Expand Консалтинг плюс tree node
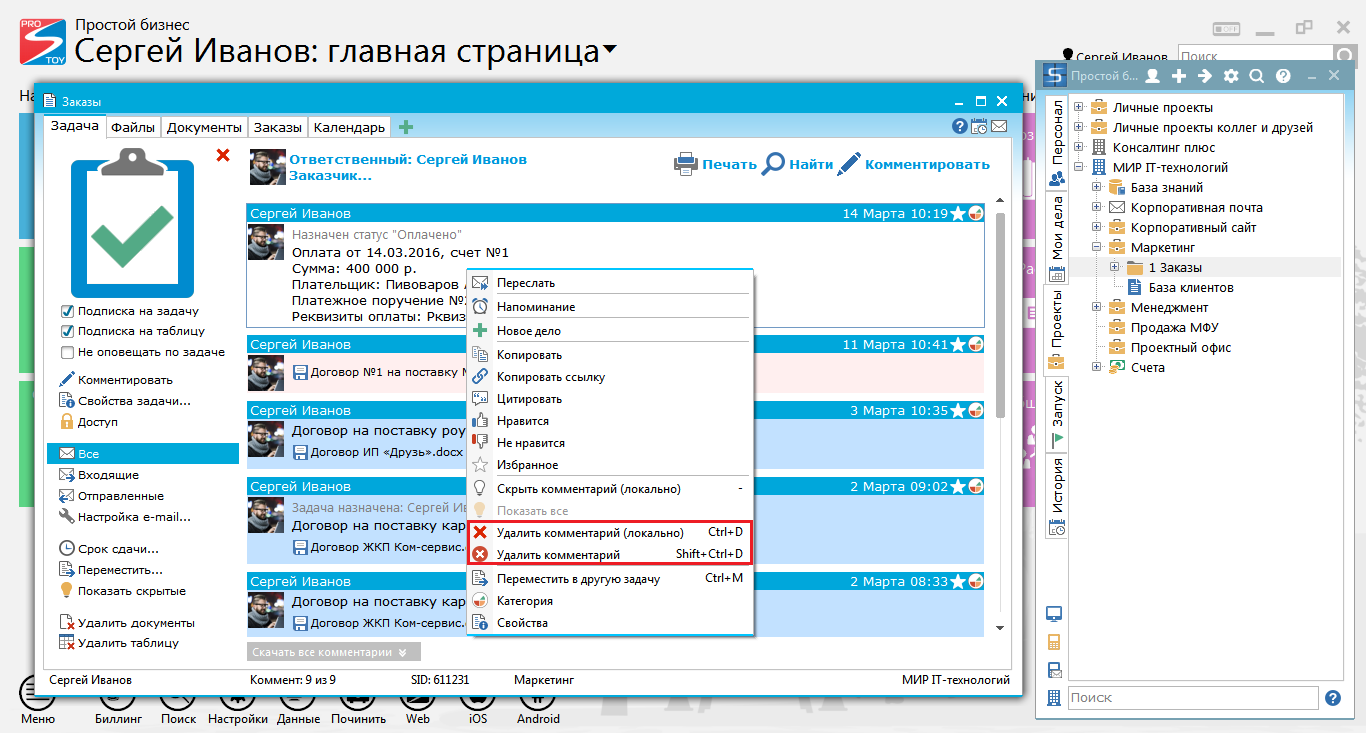This screenshot has height=733, width=1366. pyautogui.click(x=1079, y=147)
